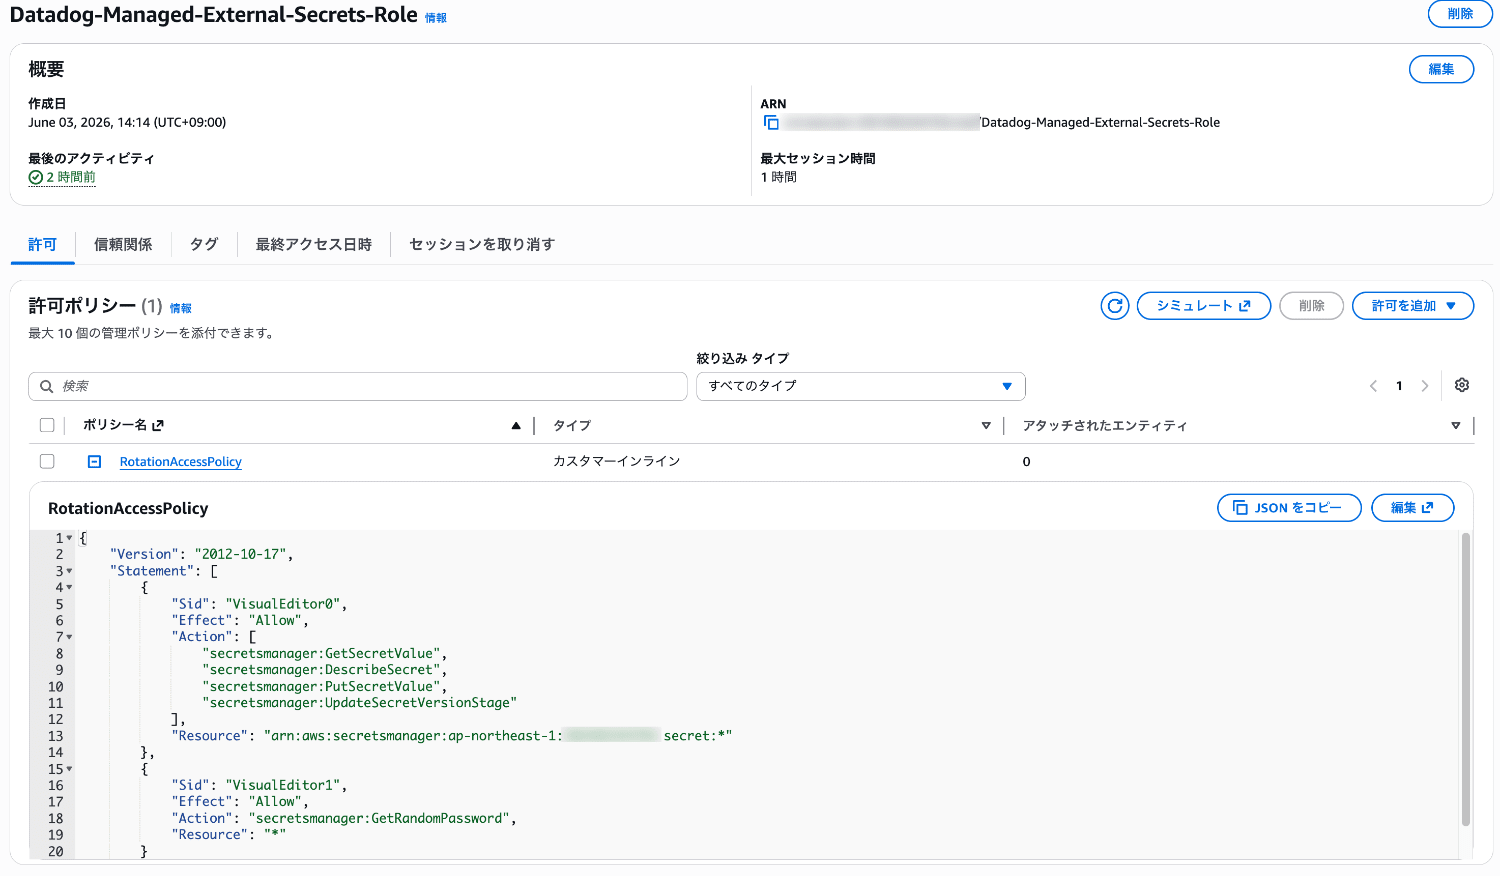Image resolution: width=1500 pixels, height=876 pixels.
Task: Click the シミュレート button
Action: pyautogui.click(x=1204, y=306)
